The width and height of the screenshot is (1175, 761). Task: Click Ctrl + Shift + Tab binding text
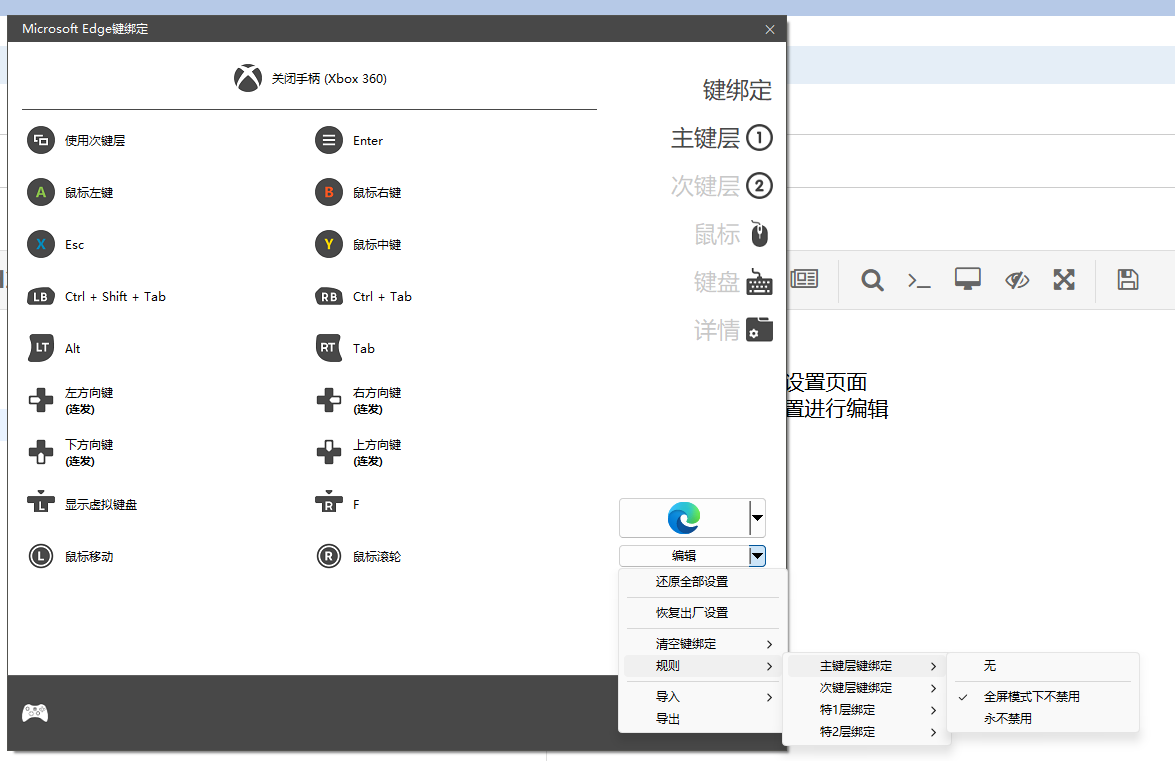115,297
